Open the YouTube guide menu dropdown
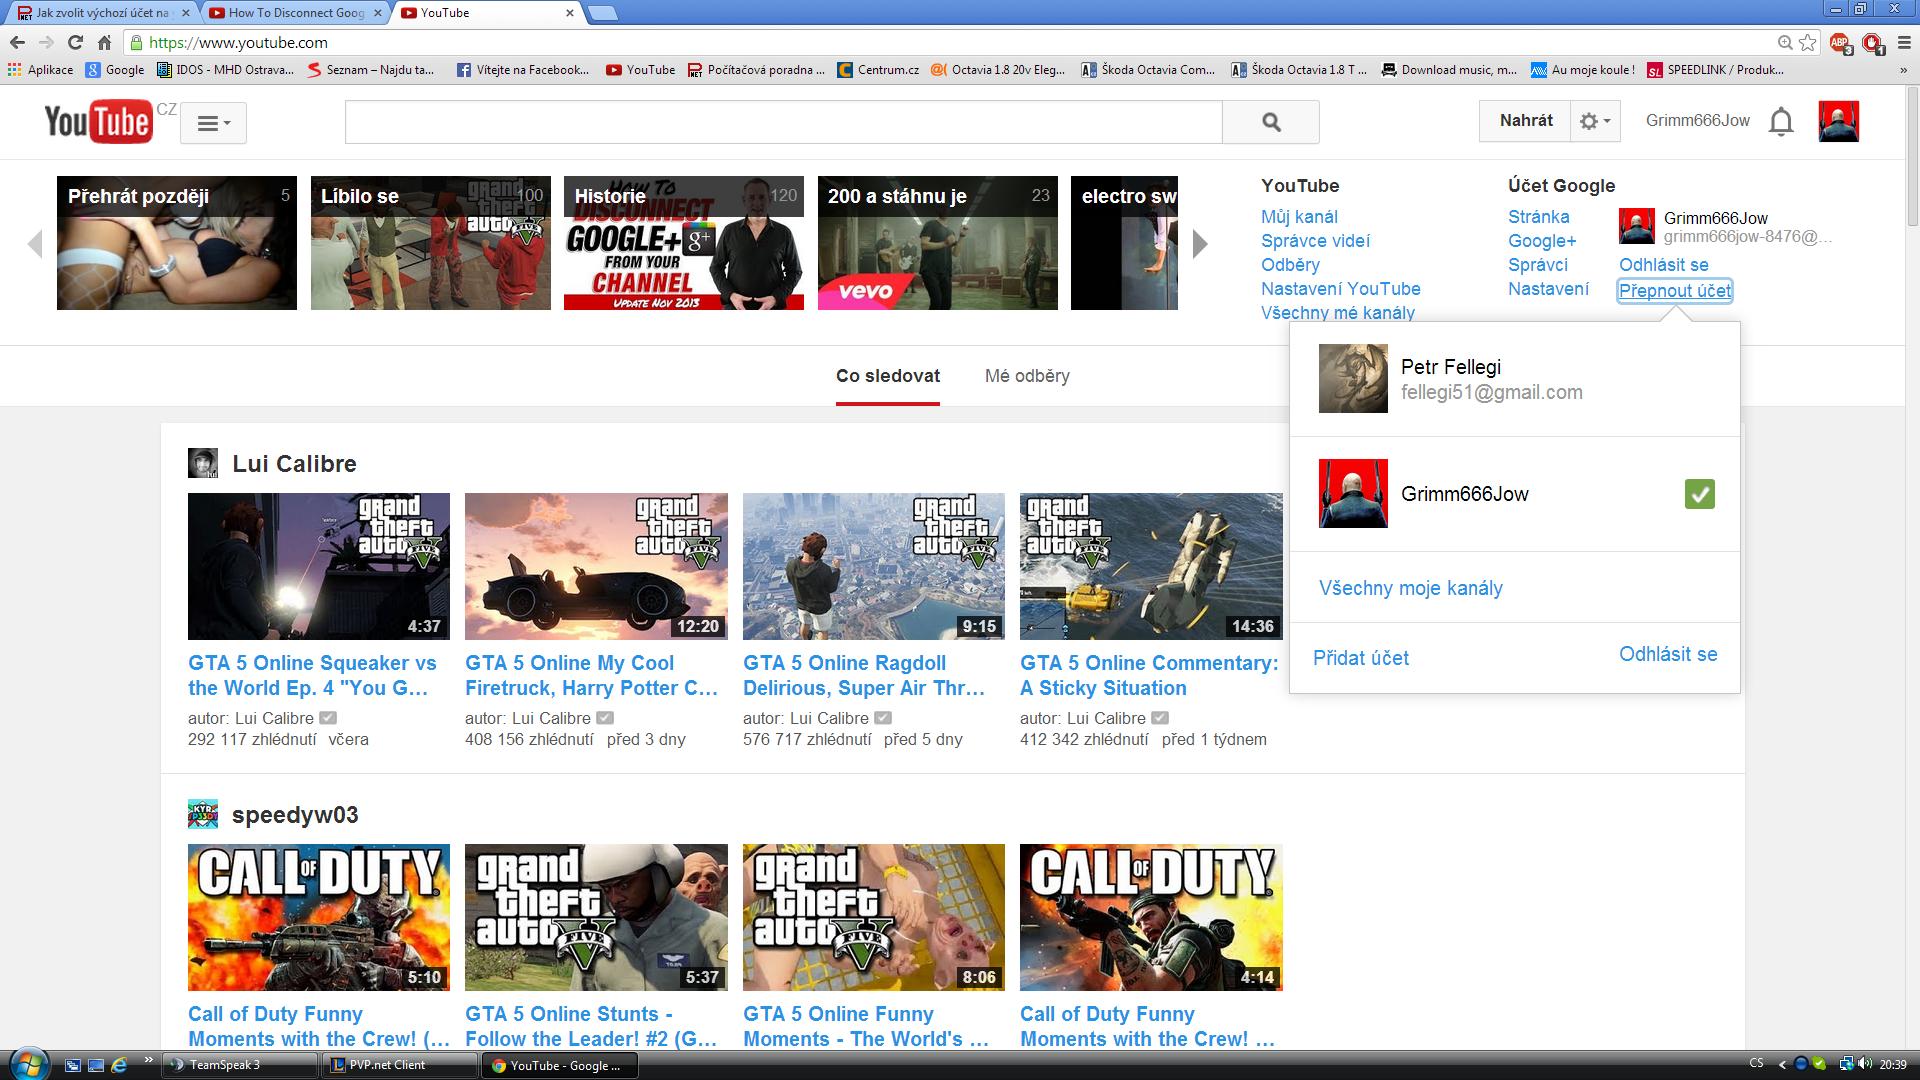 213,123
